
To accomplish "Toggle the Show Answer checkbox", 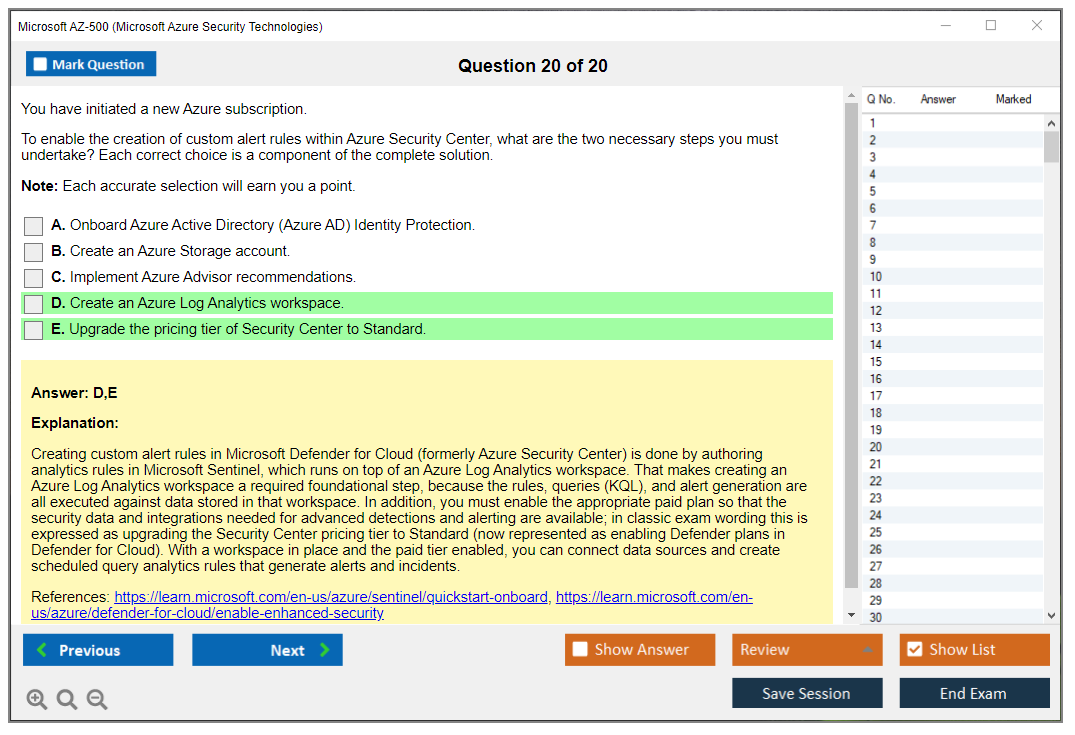I will (580, 650).
